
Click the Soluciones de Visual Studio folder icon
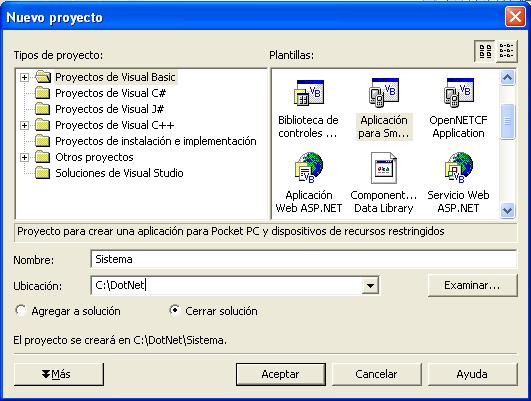[42, 173]
